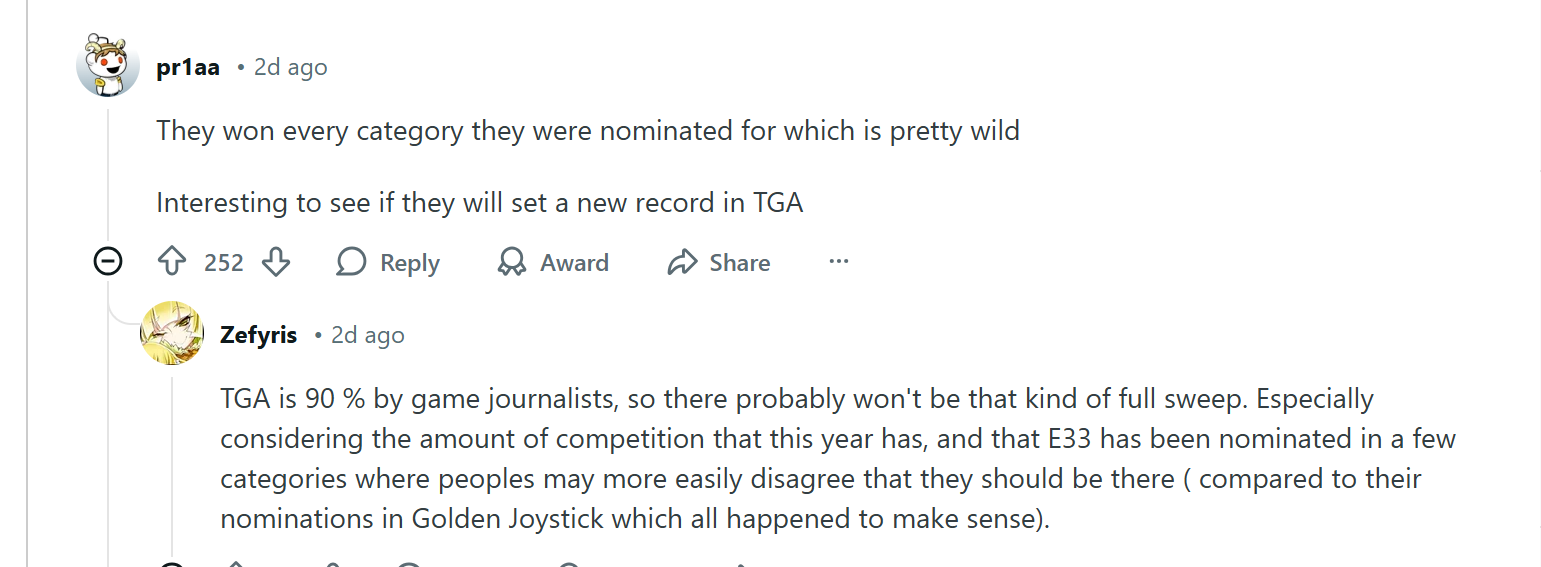Click the 252 vote count

[x=224, y=263]
